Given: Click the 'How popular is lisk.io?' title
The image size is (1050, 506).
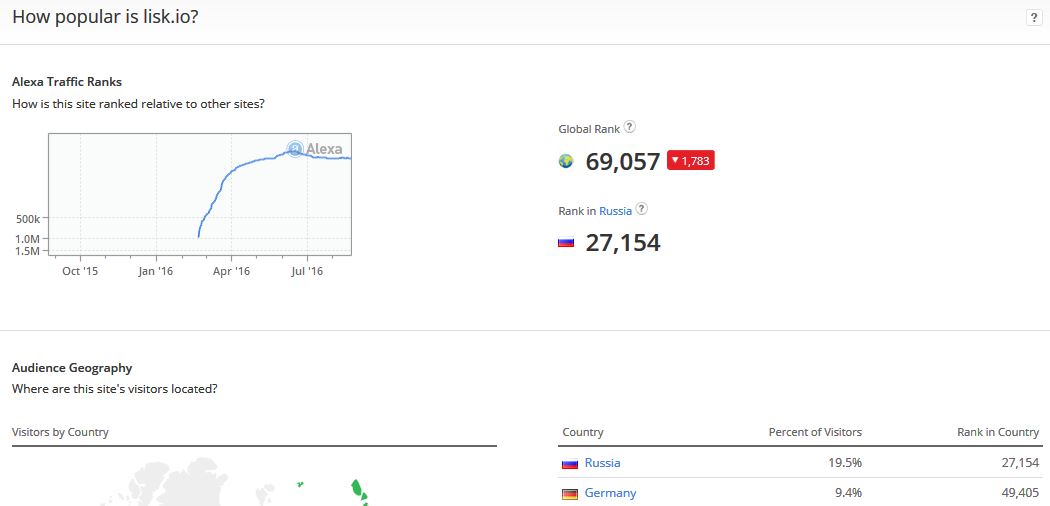Looking at the screenshot, I should coord(105,17).
